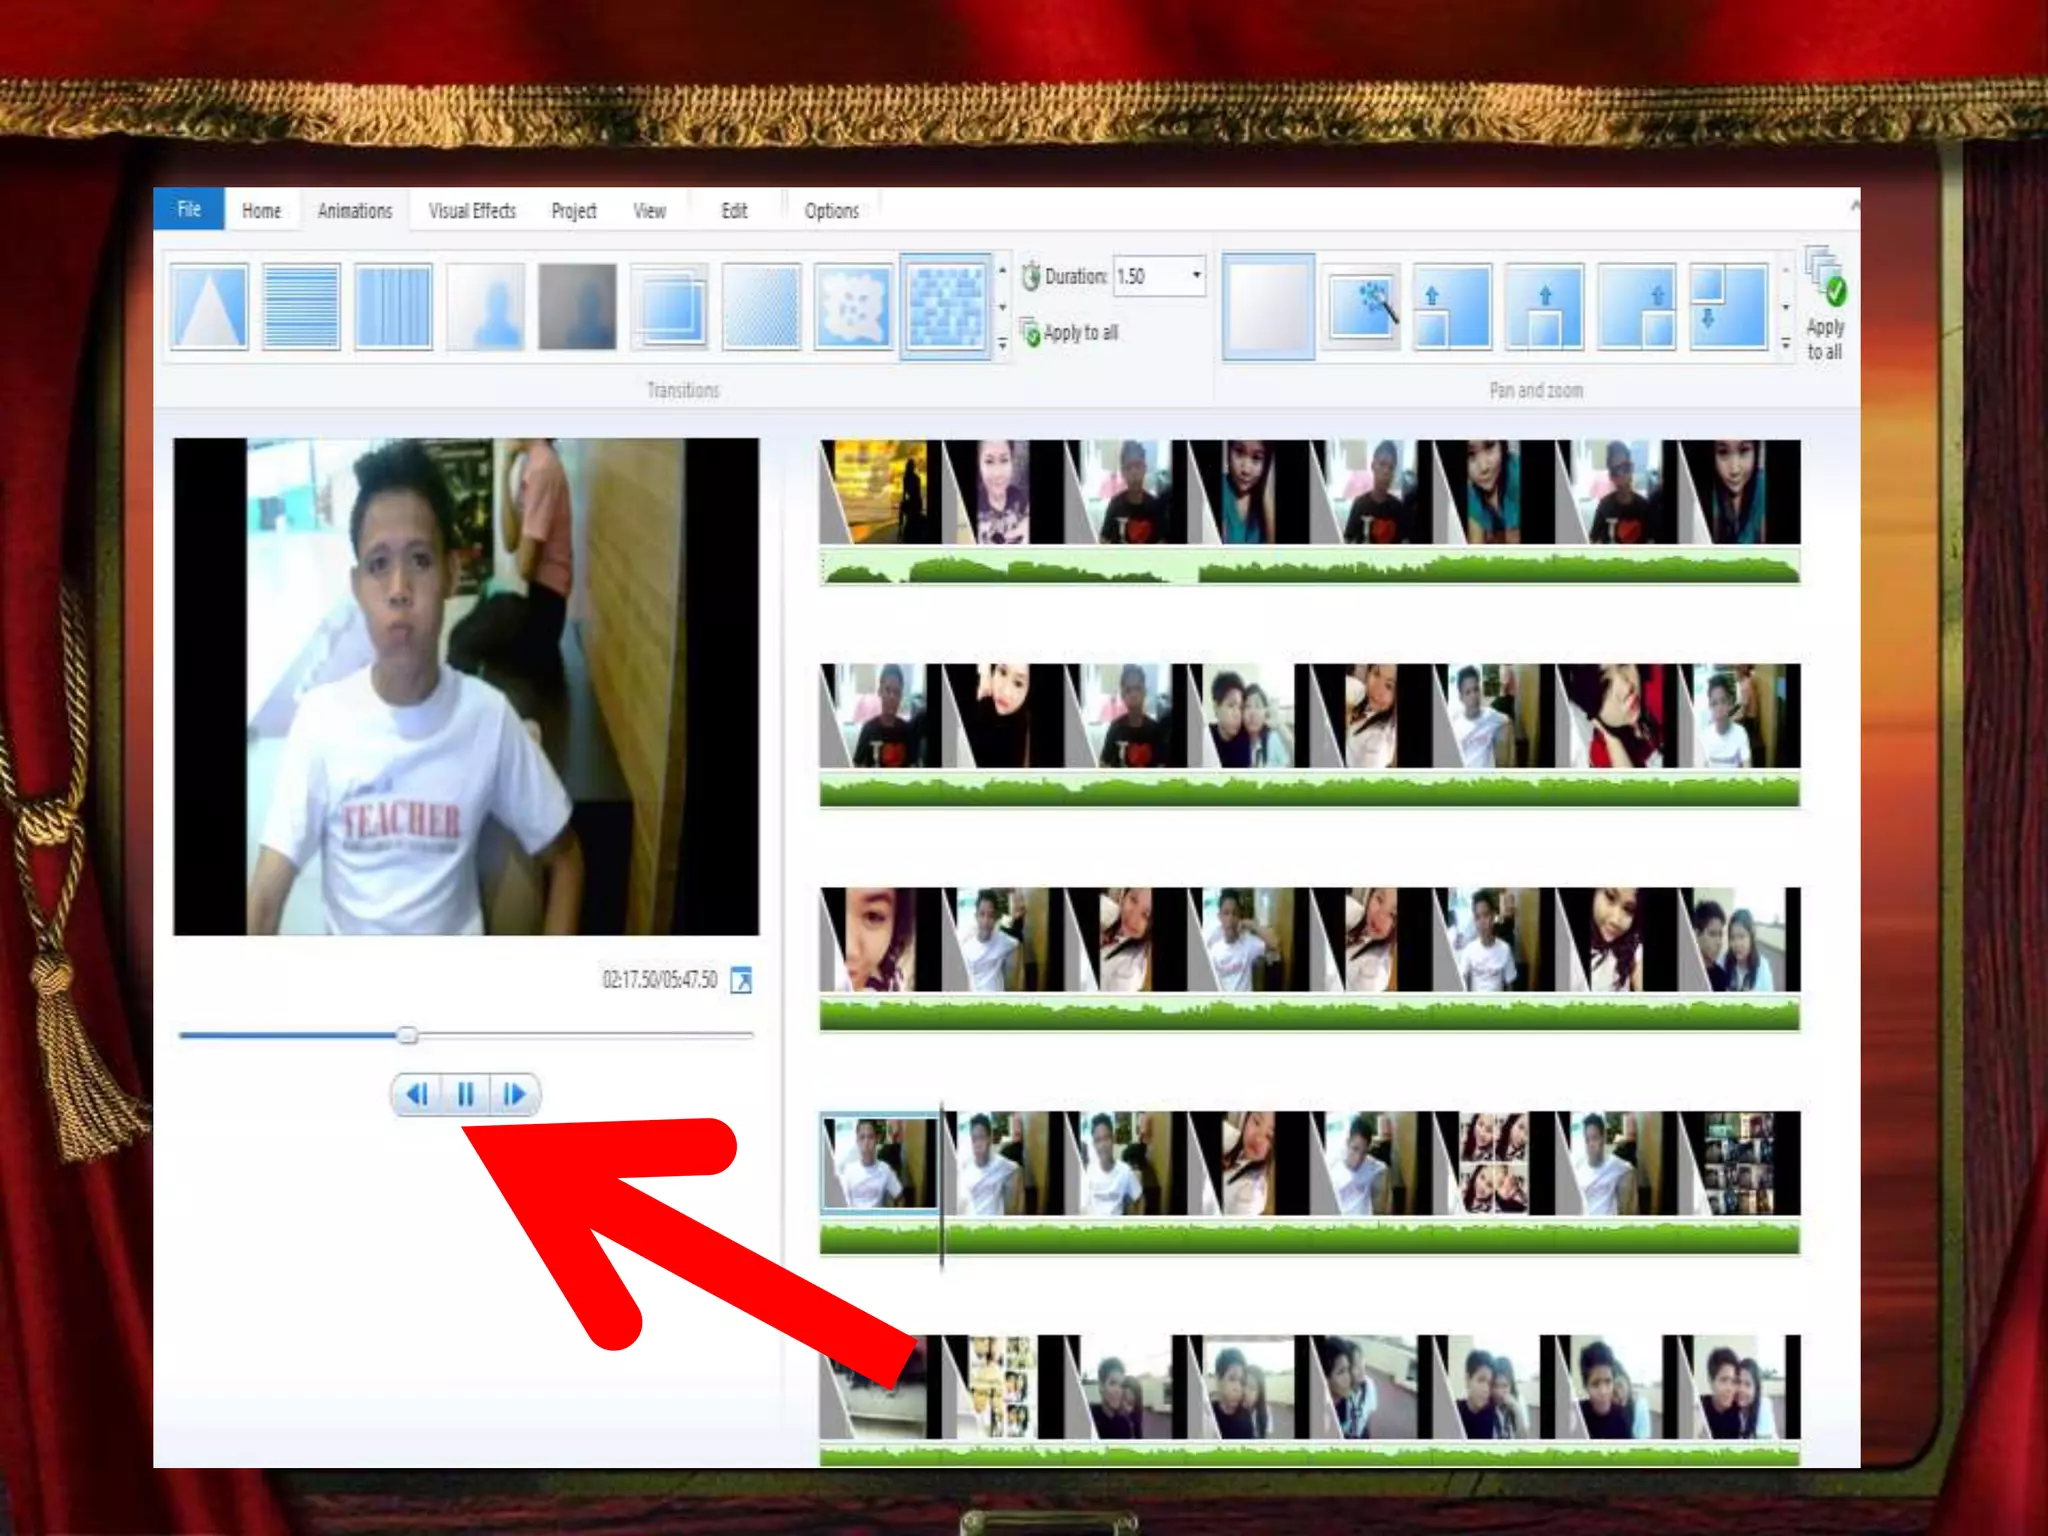Screen dimensions: 2048x1536
Task: Expand the pan and zoom gallery
Action: point(1786,344)
